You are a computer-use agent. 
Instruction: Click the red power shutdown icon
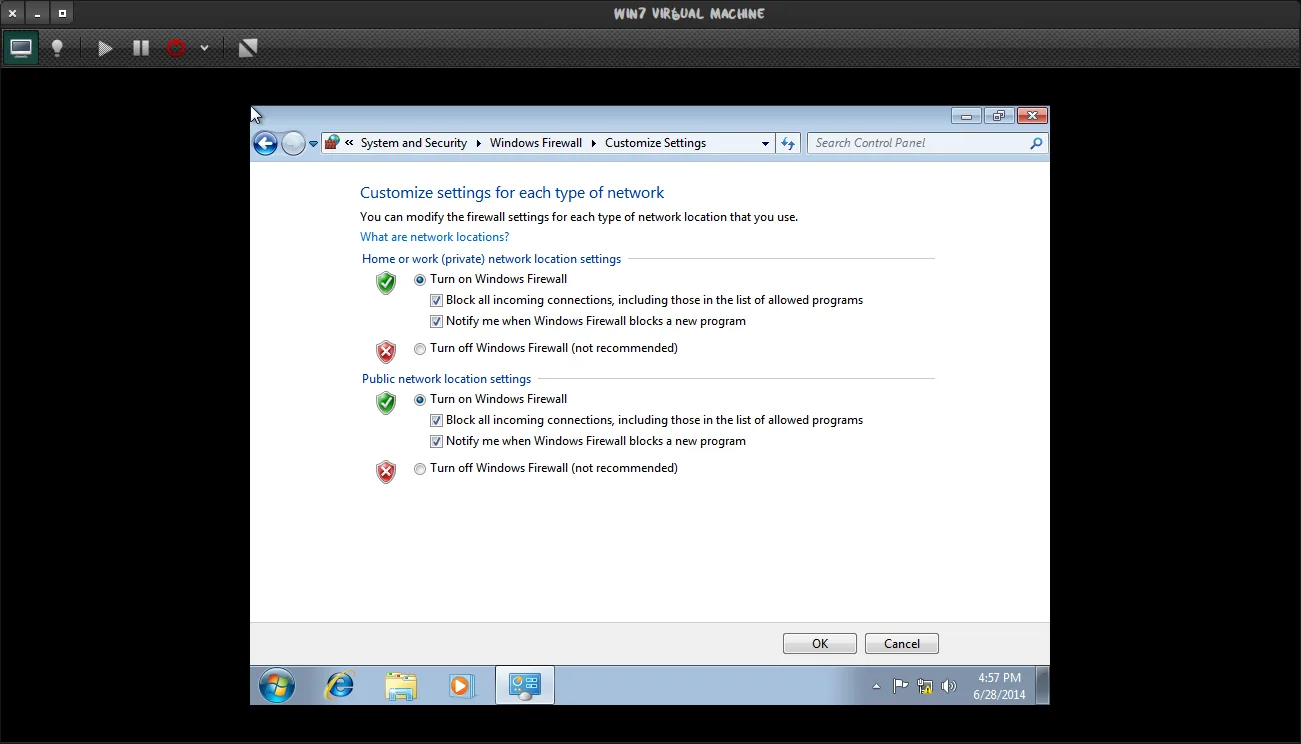click(x=176, y=48)
